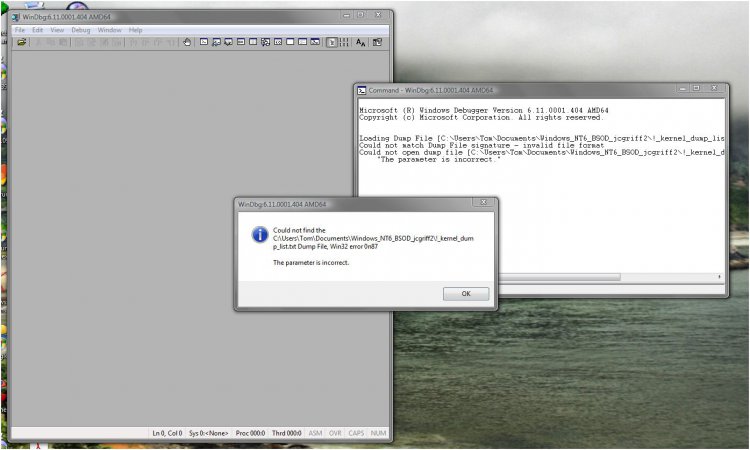
Task: Click 'Could not match Dump File signature' line
Action: (x=482, y=145)
